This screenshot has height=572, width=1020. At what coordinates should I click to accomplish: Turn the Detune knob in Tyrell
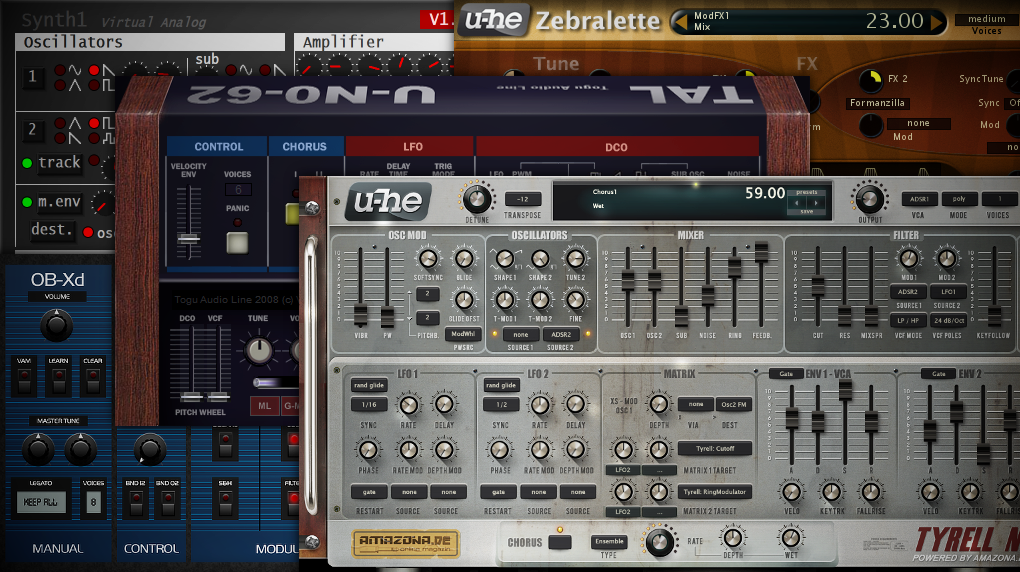coord(476,198)
